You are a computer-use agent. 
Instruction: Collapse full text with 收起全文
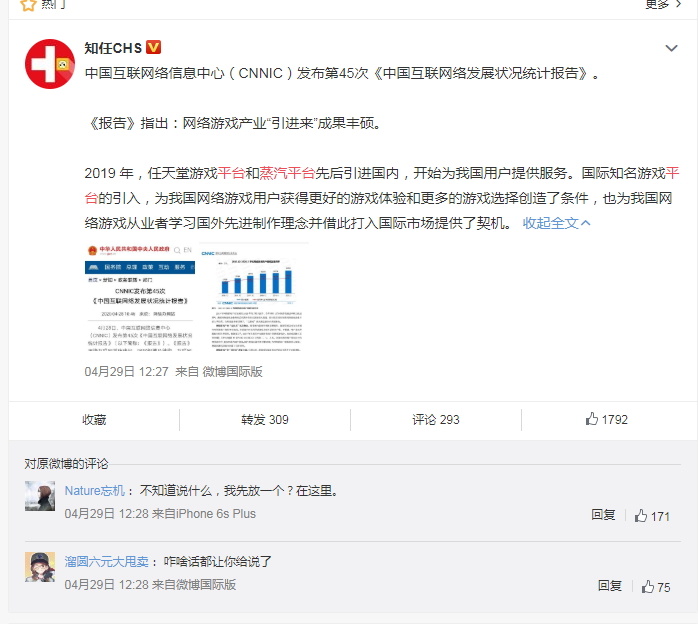tap(556, 223)
